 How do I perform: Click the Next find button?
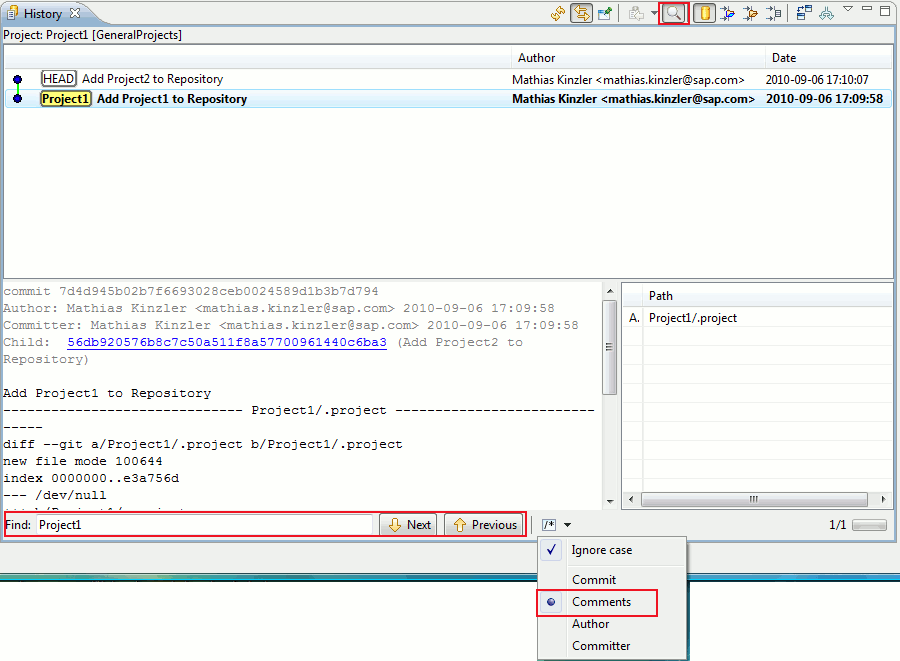coord(408,525)
